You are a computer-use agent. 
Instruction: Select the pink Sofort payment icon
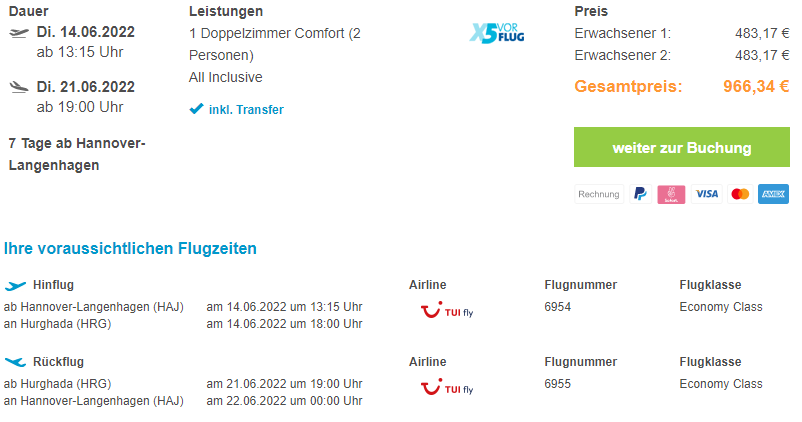pos(671,194)
